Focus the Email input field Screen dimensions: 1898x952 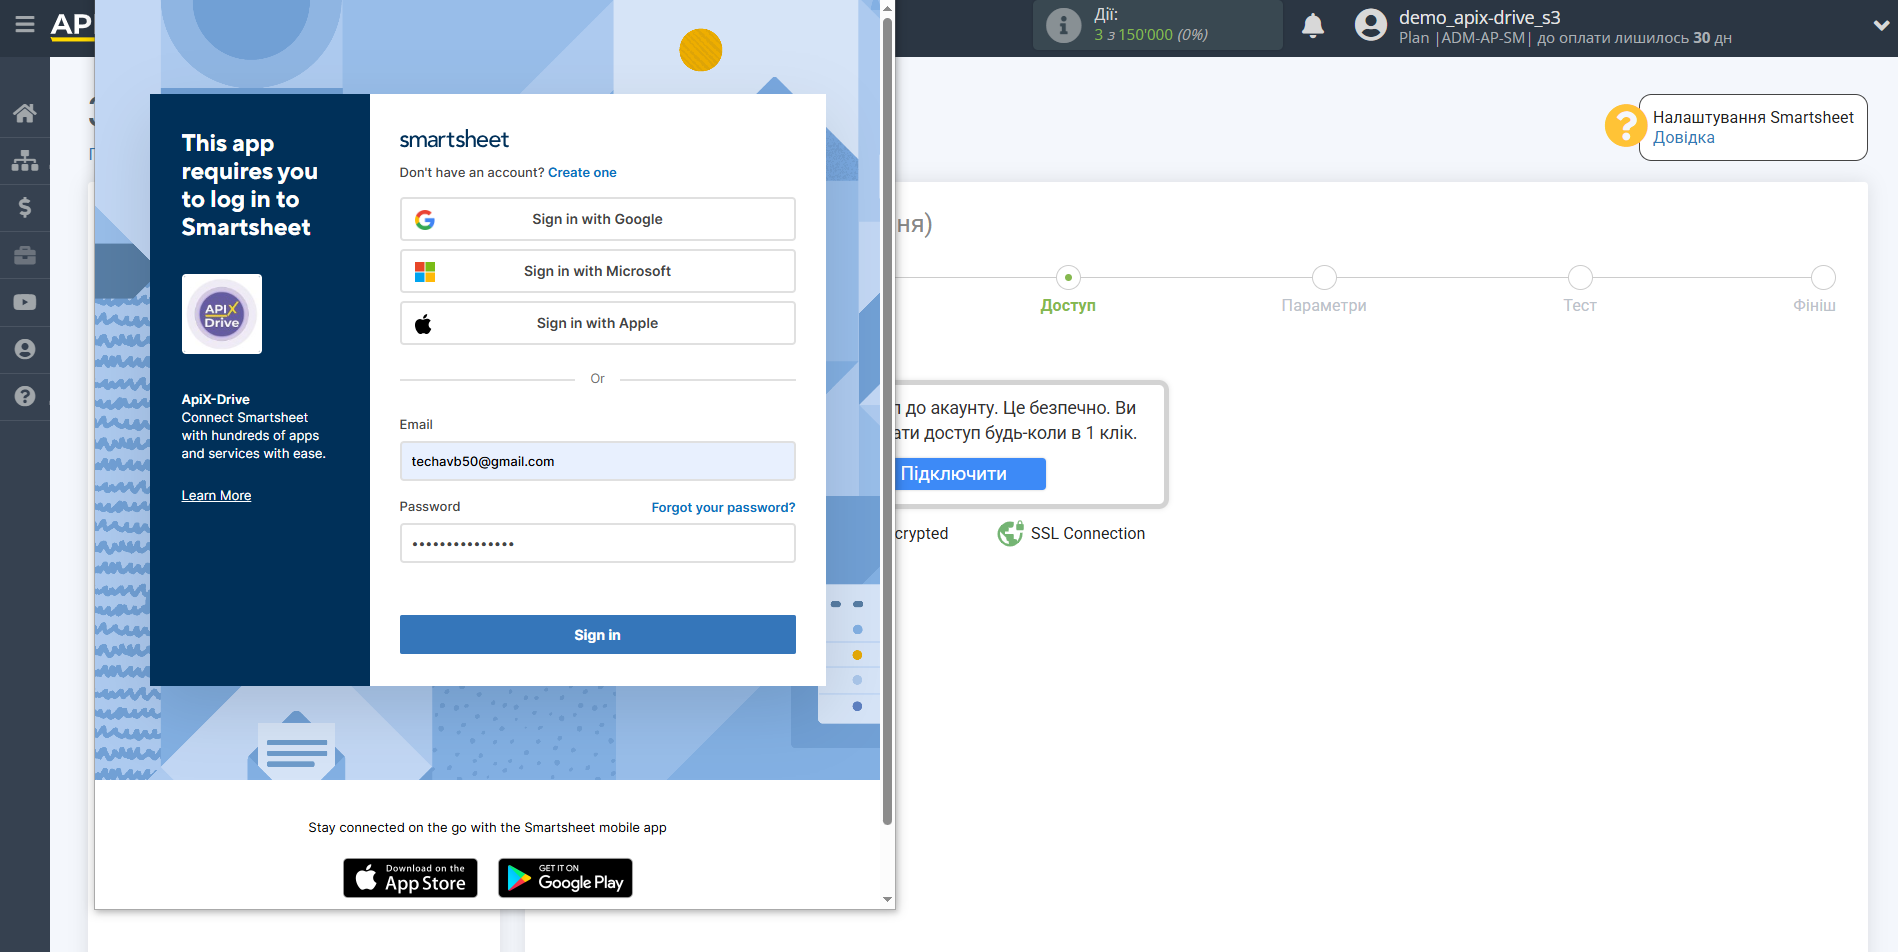pos(597,461)
